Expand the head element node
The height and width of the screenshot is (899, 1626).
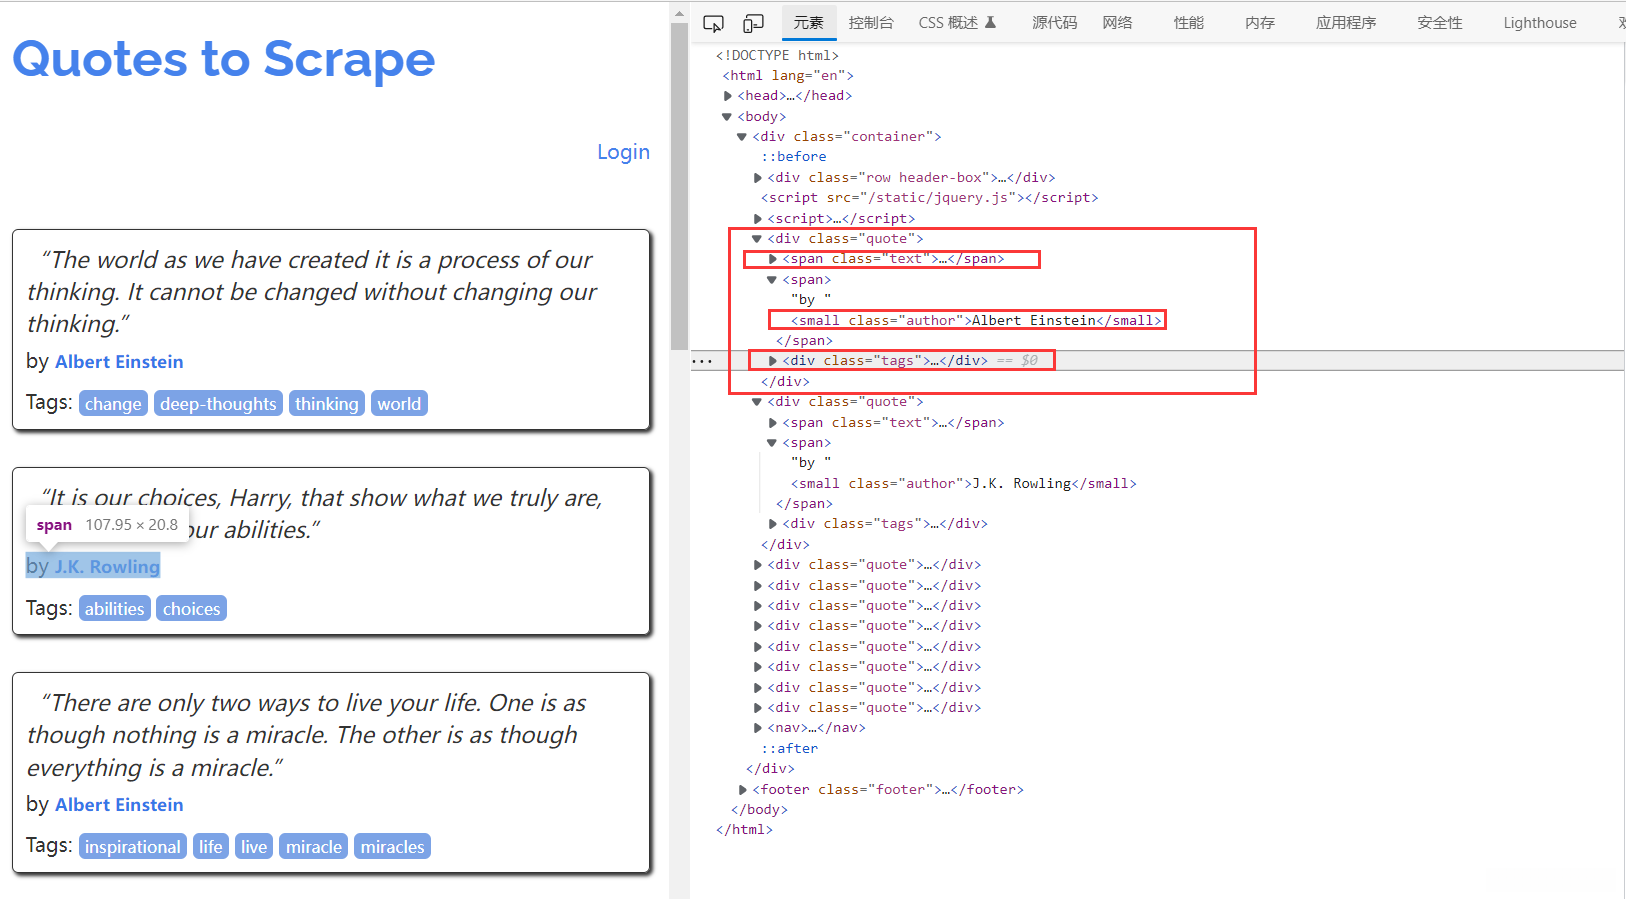point(728,96)
